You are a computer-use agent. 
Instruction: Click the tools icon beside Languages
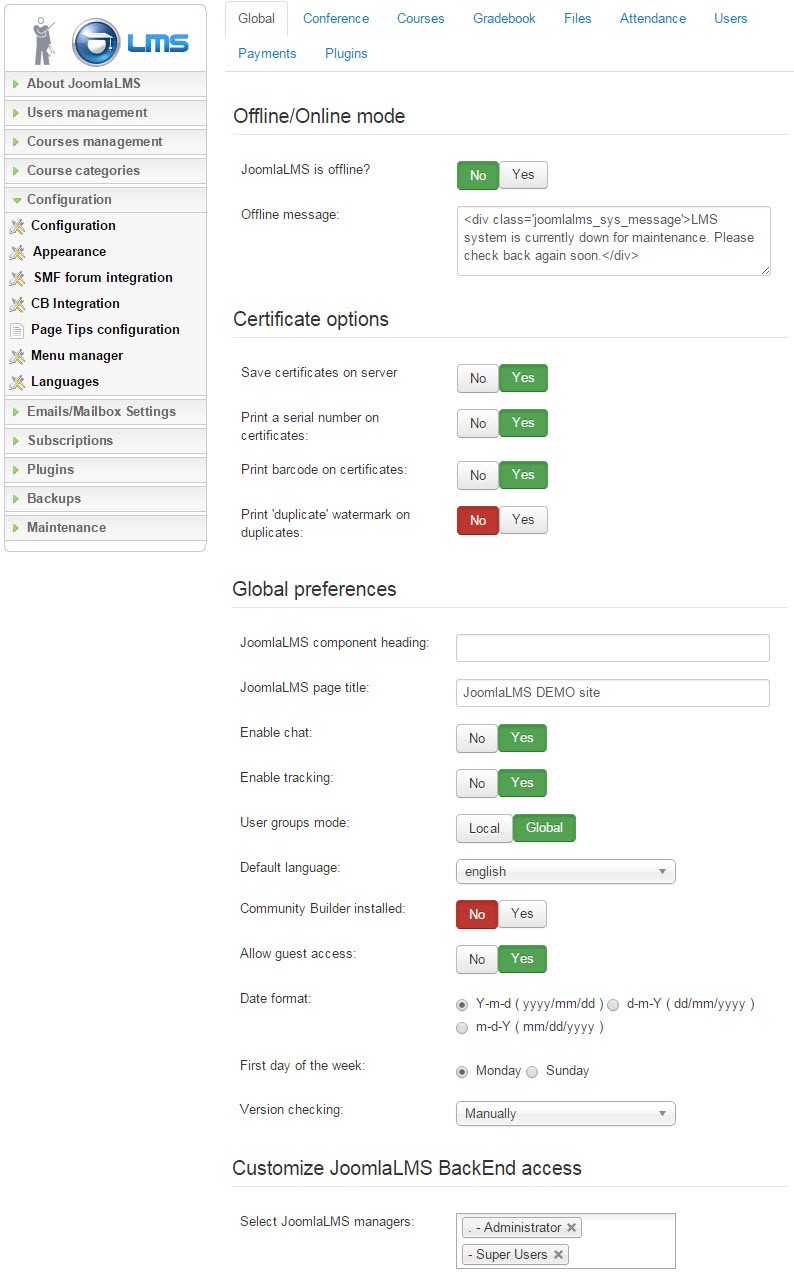[x=17, y=382]
